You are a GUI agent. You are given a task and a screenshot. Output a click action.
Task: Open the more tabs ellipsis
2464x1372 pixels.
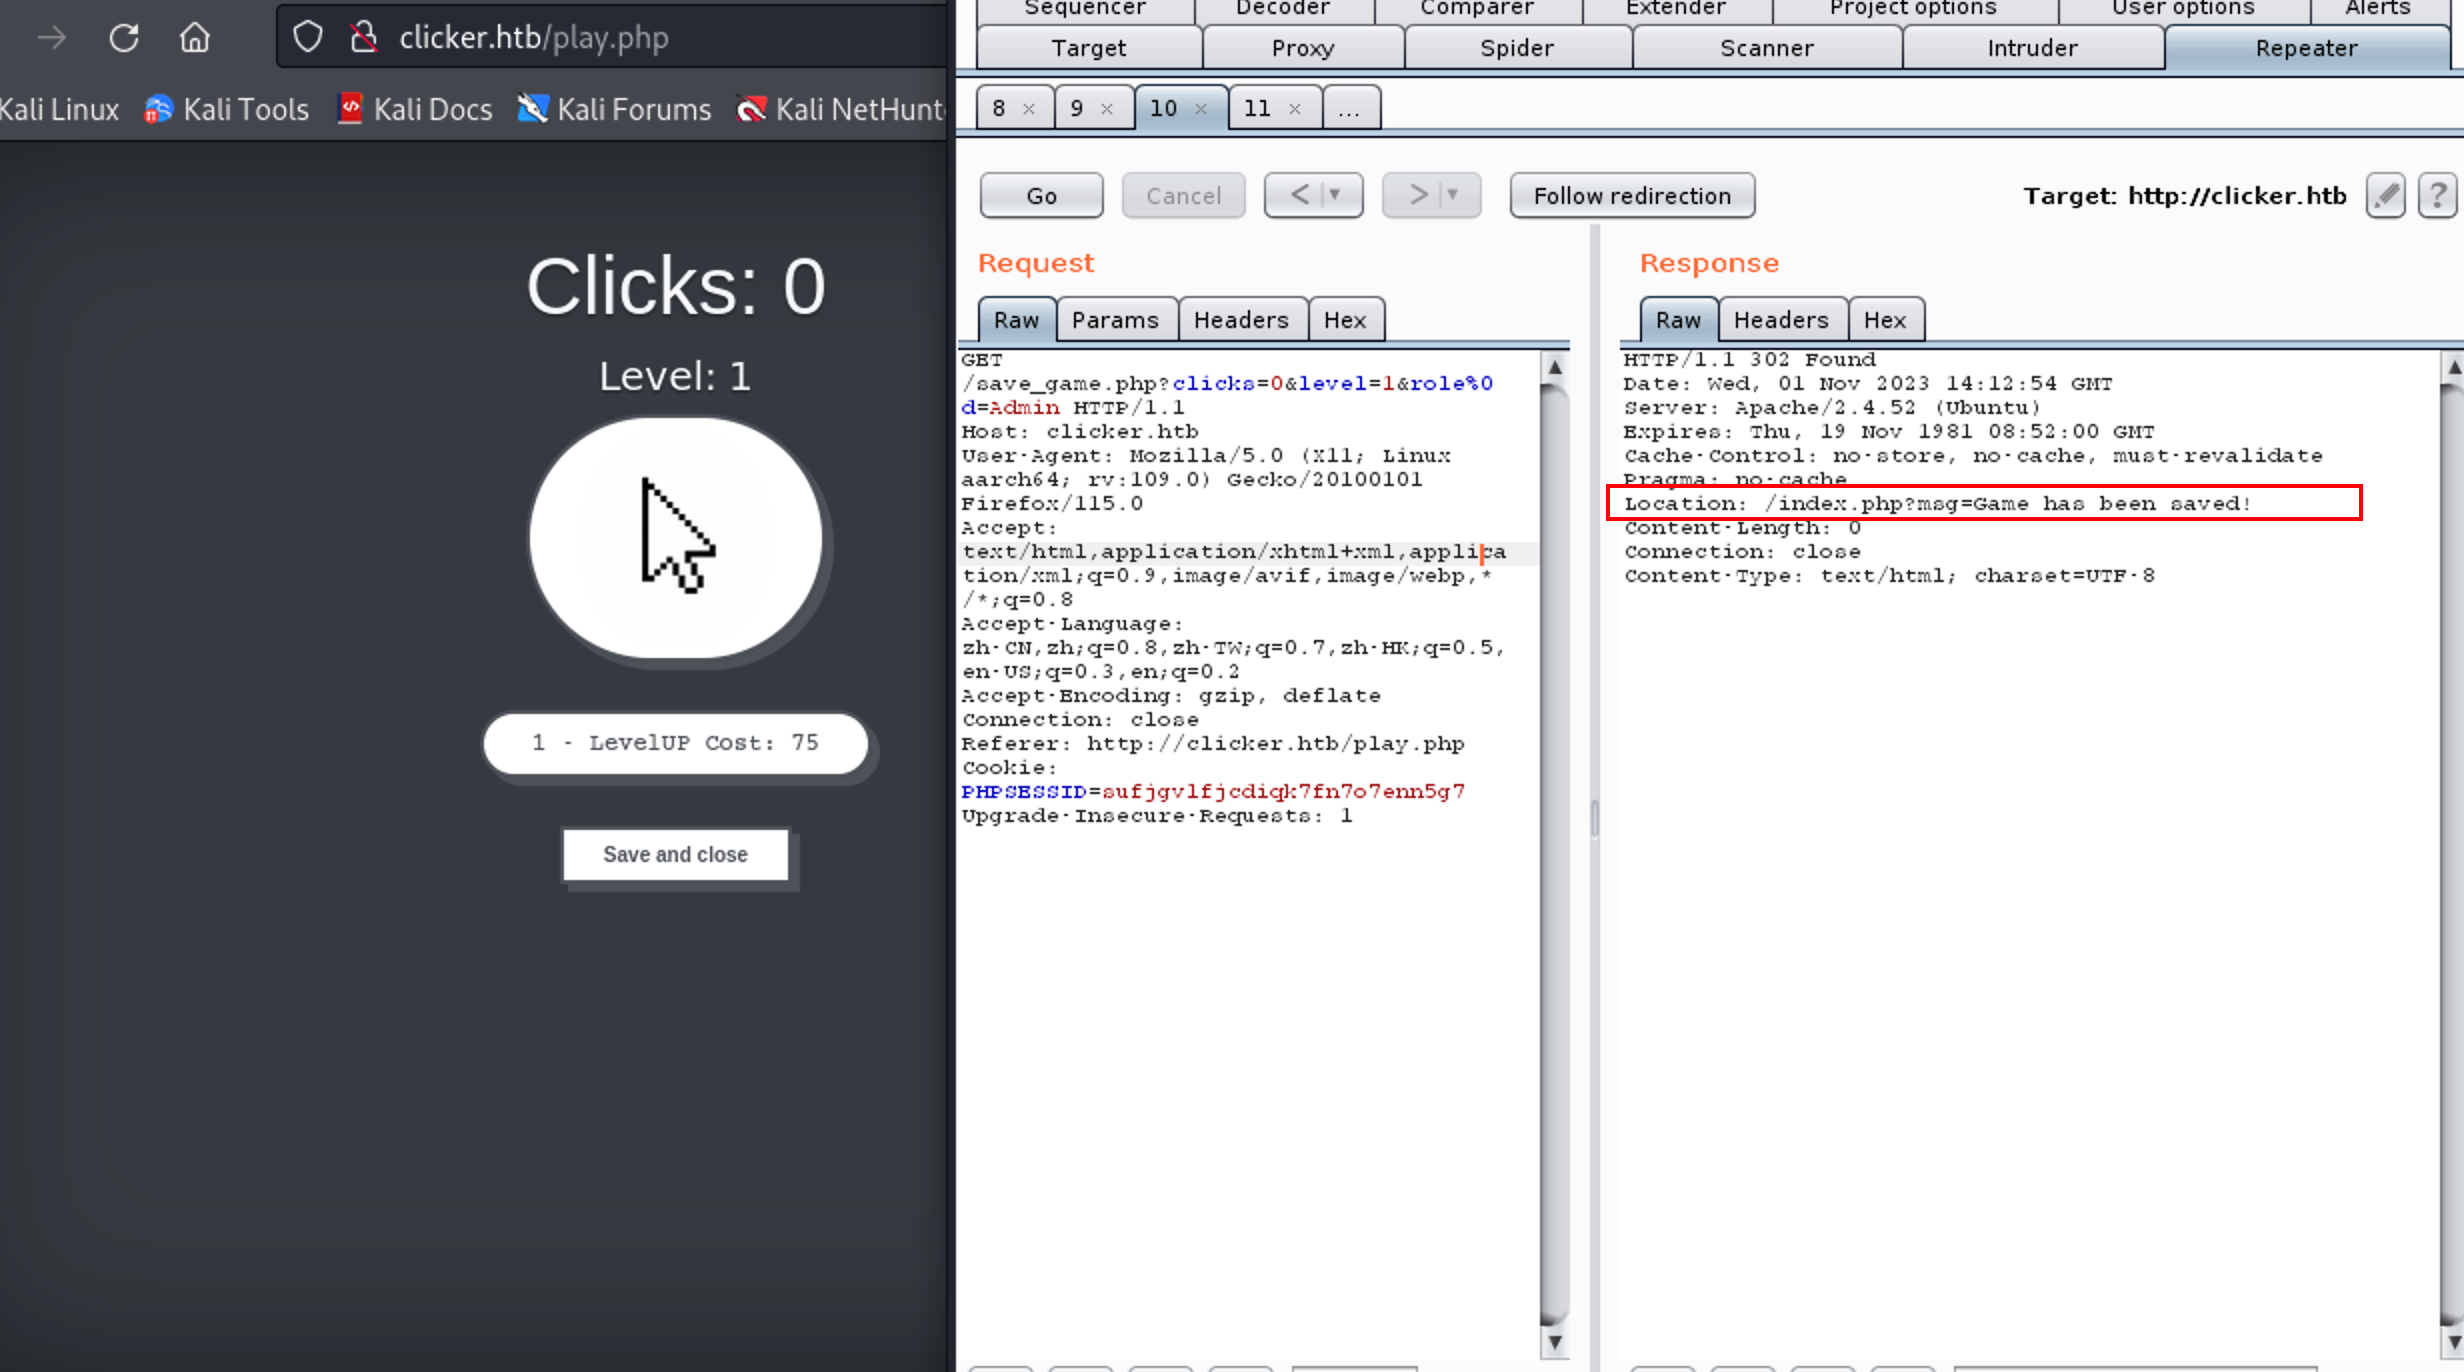point(1349,109)
